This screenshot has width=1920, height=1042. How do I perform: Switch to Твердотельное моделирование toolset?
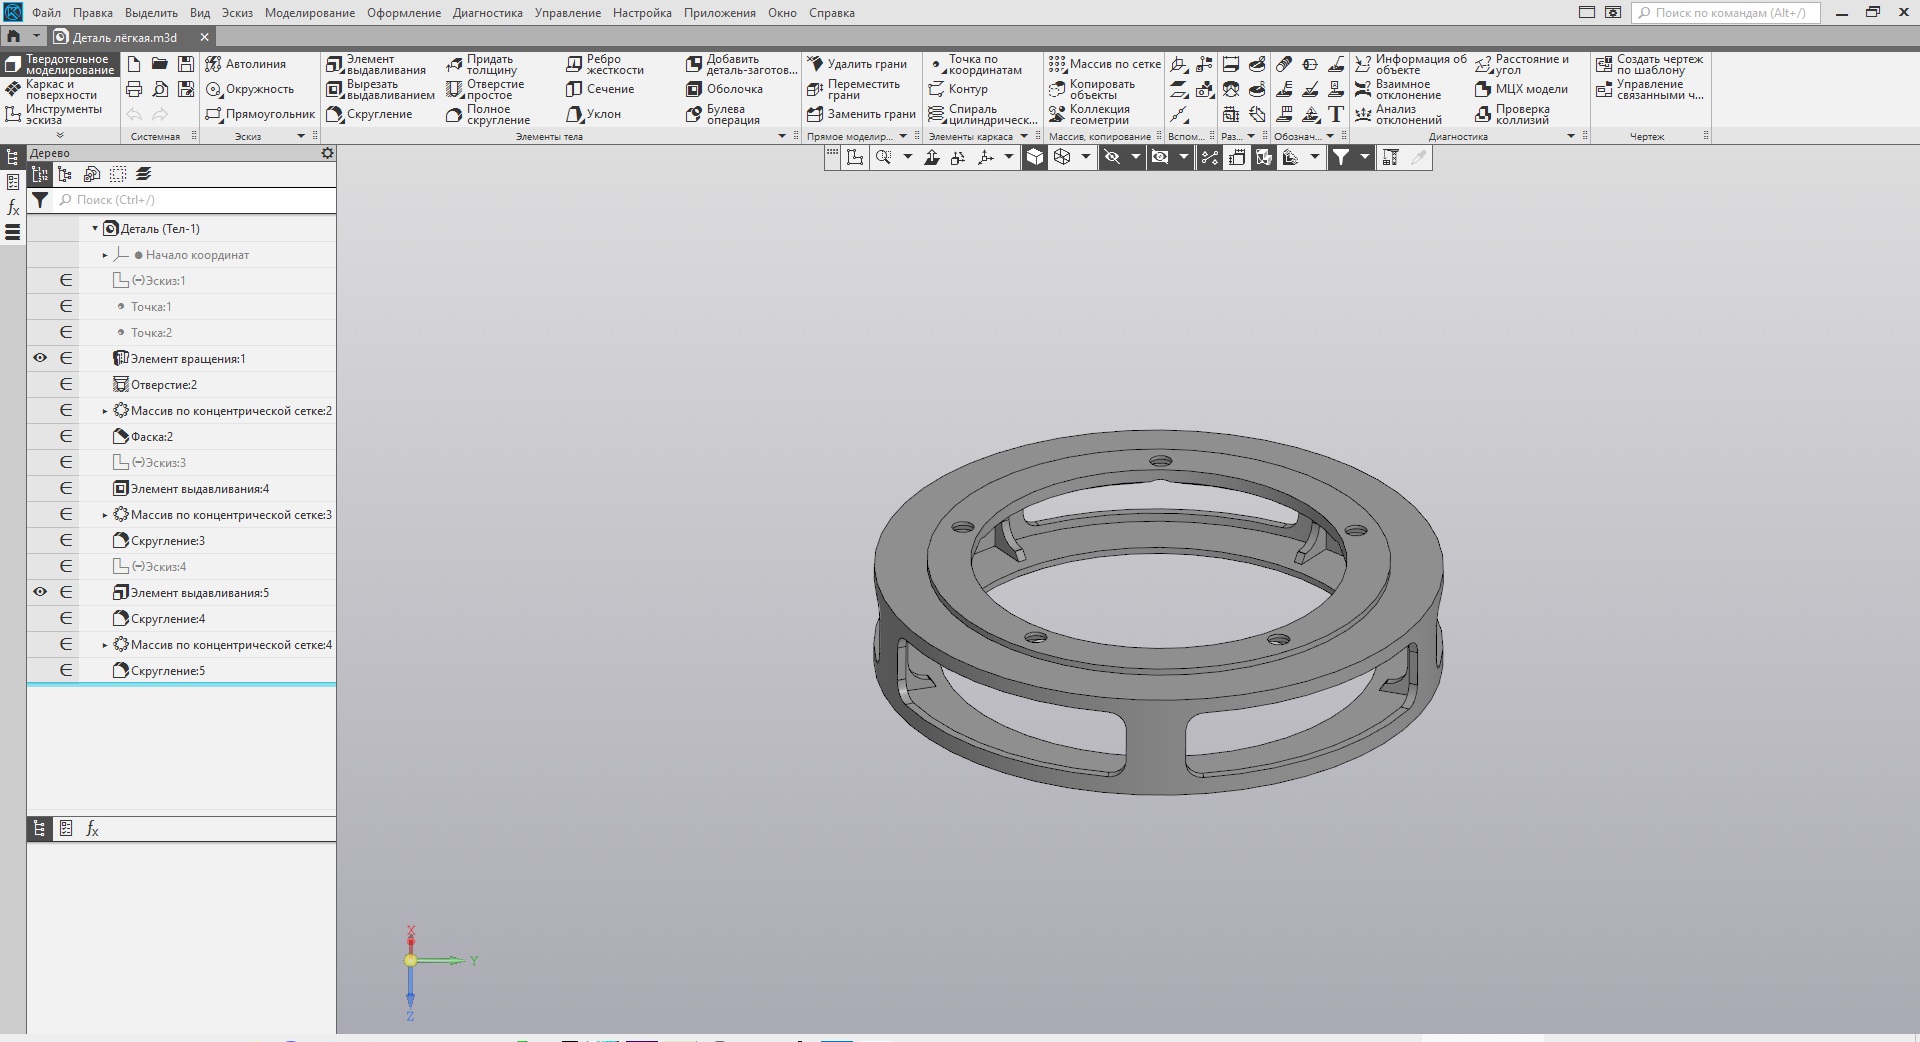(x=60, y=64)
